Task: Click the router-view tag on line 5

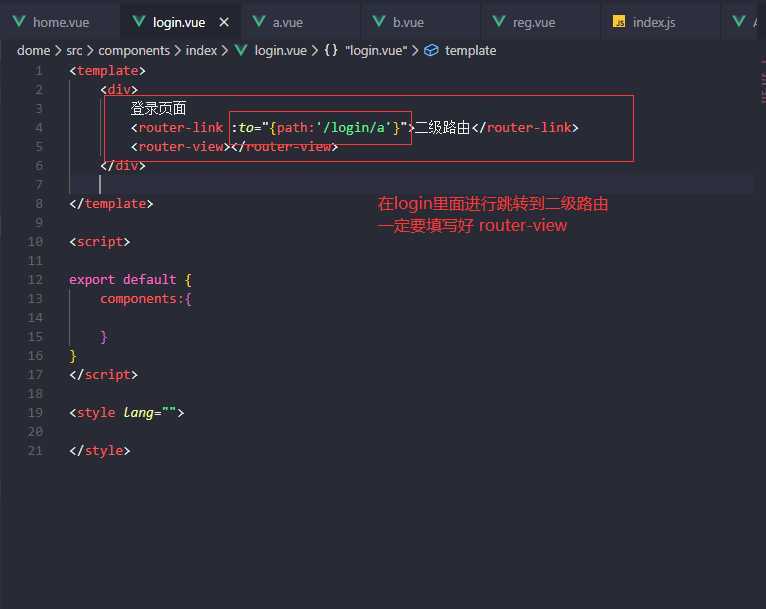Action: click(x=234, y=147)
